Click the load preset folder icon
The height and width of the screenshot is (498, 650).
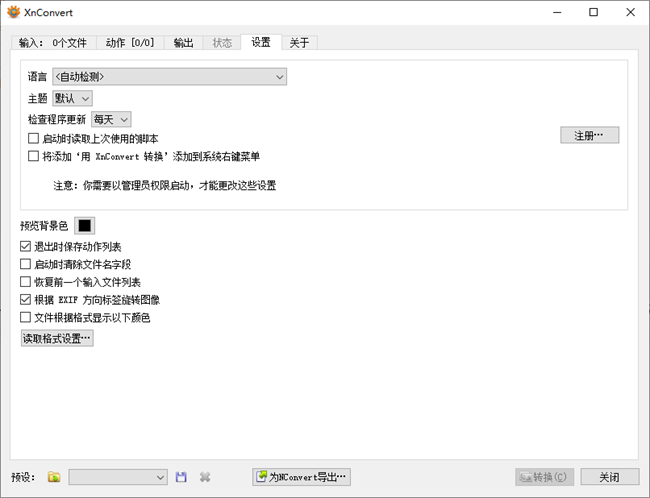pyautogui.click(x=54, y=478)
